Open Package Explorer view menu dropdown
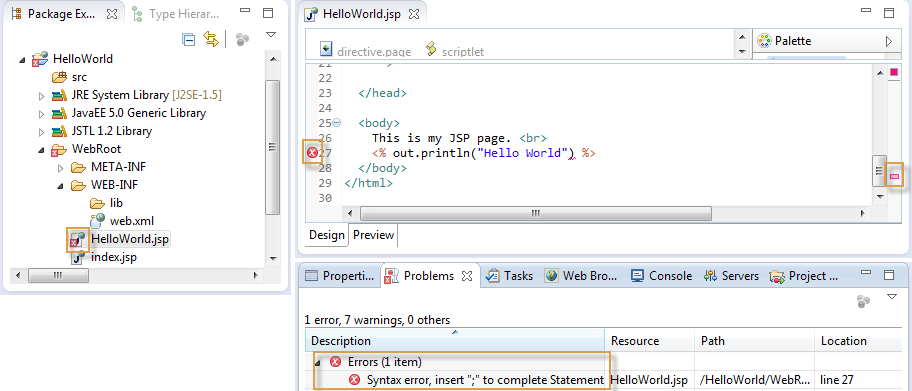This screenshot has height=391, width=912. pyautogui.click(x=270, y=35)
